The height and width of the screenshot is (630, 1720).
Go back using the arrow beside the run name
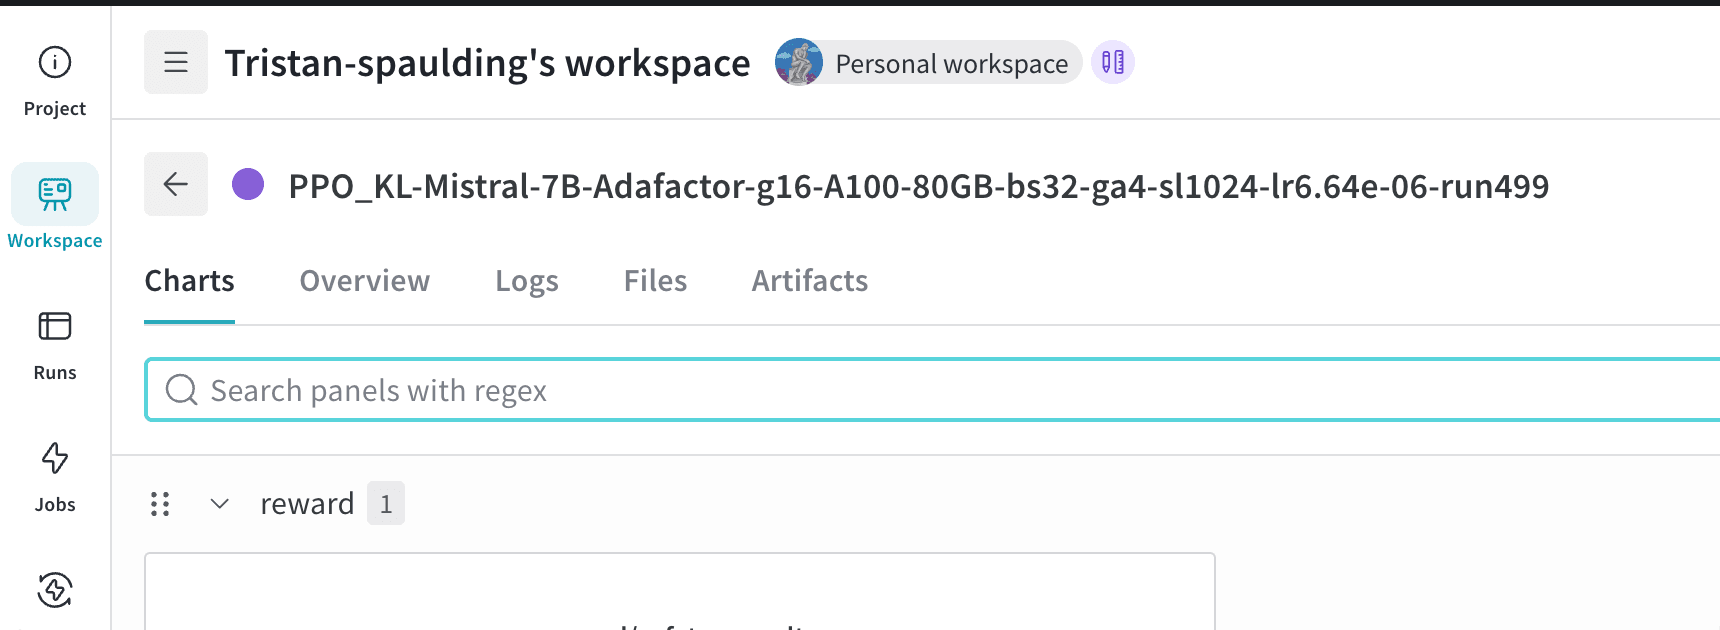[176, 184]
